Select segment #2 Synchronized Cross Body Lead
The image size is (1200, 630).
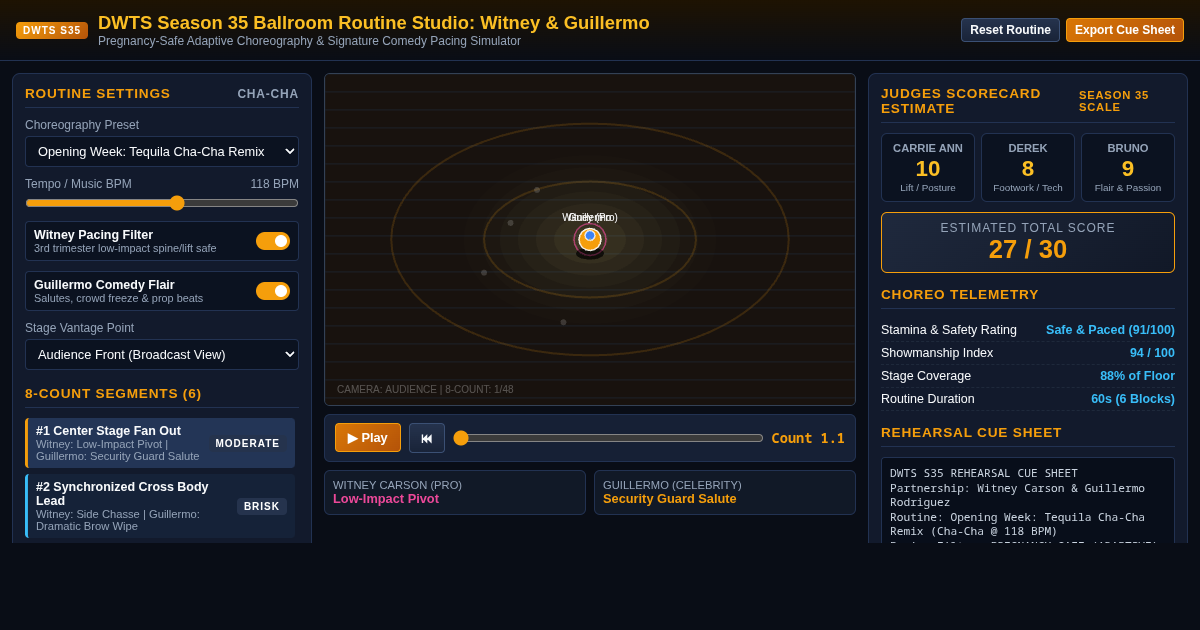click(160, 506)
